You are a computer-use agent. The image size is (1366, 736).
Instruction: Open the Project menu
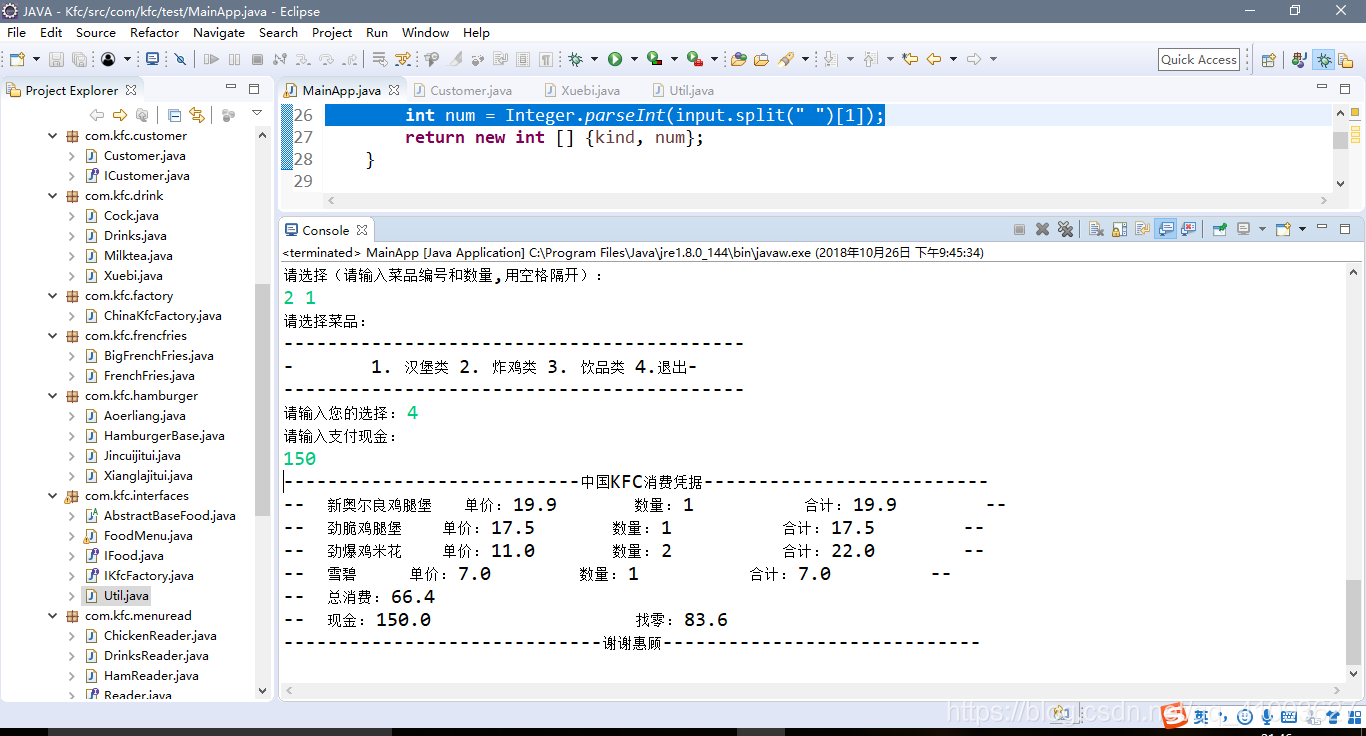pyautogui.click(x=332, y=32)
